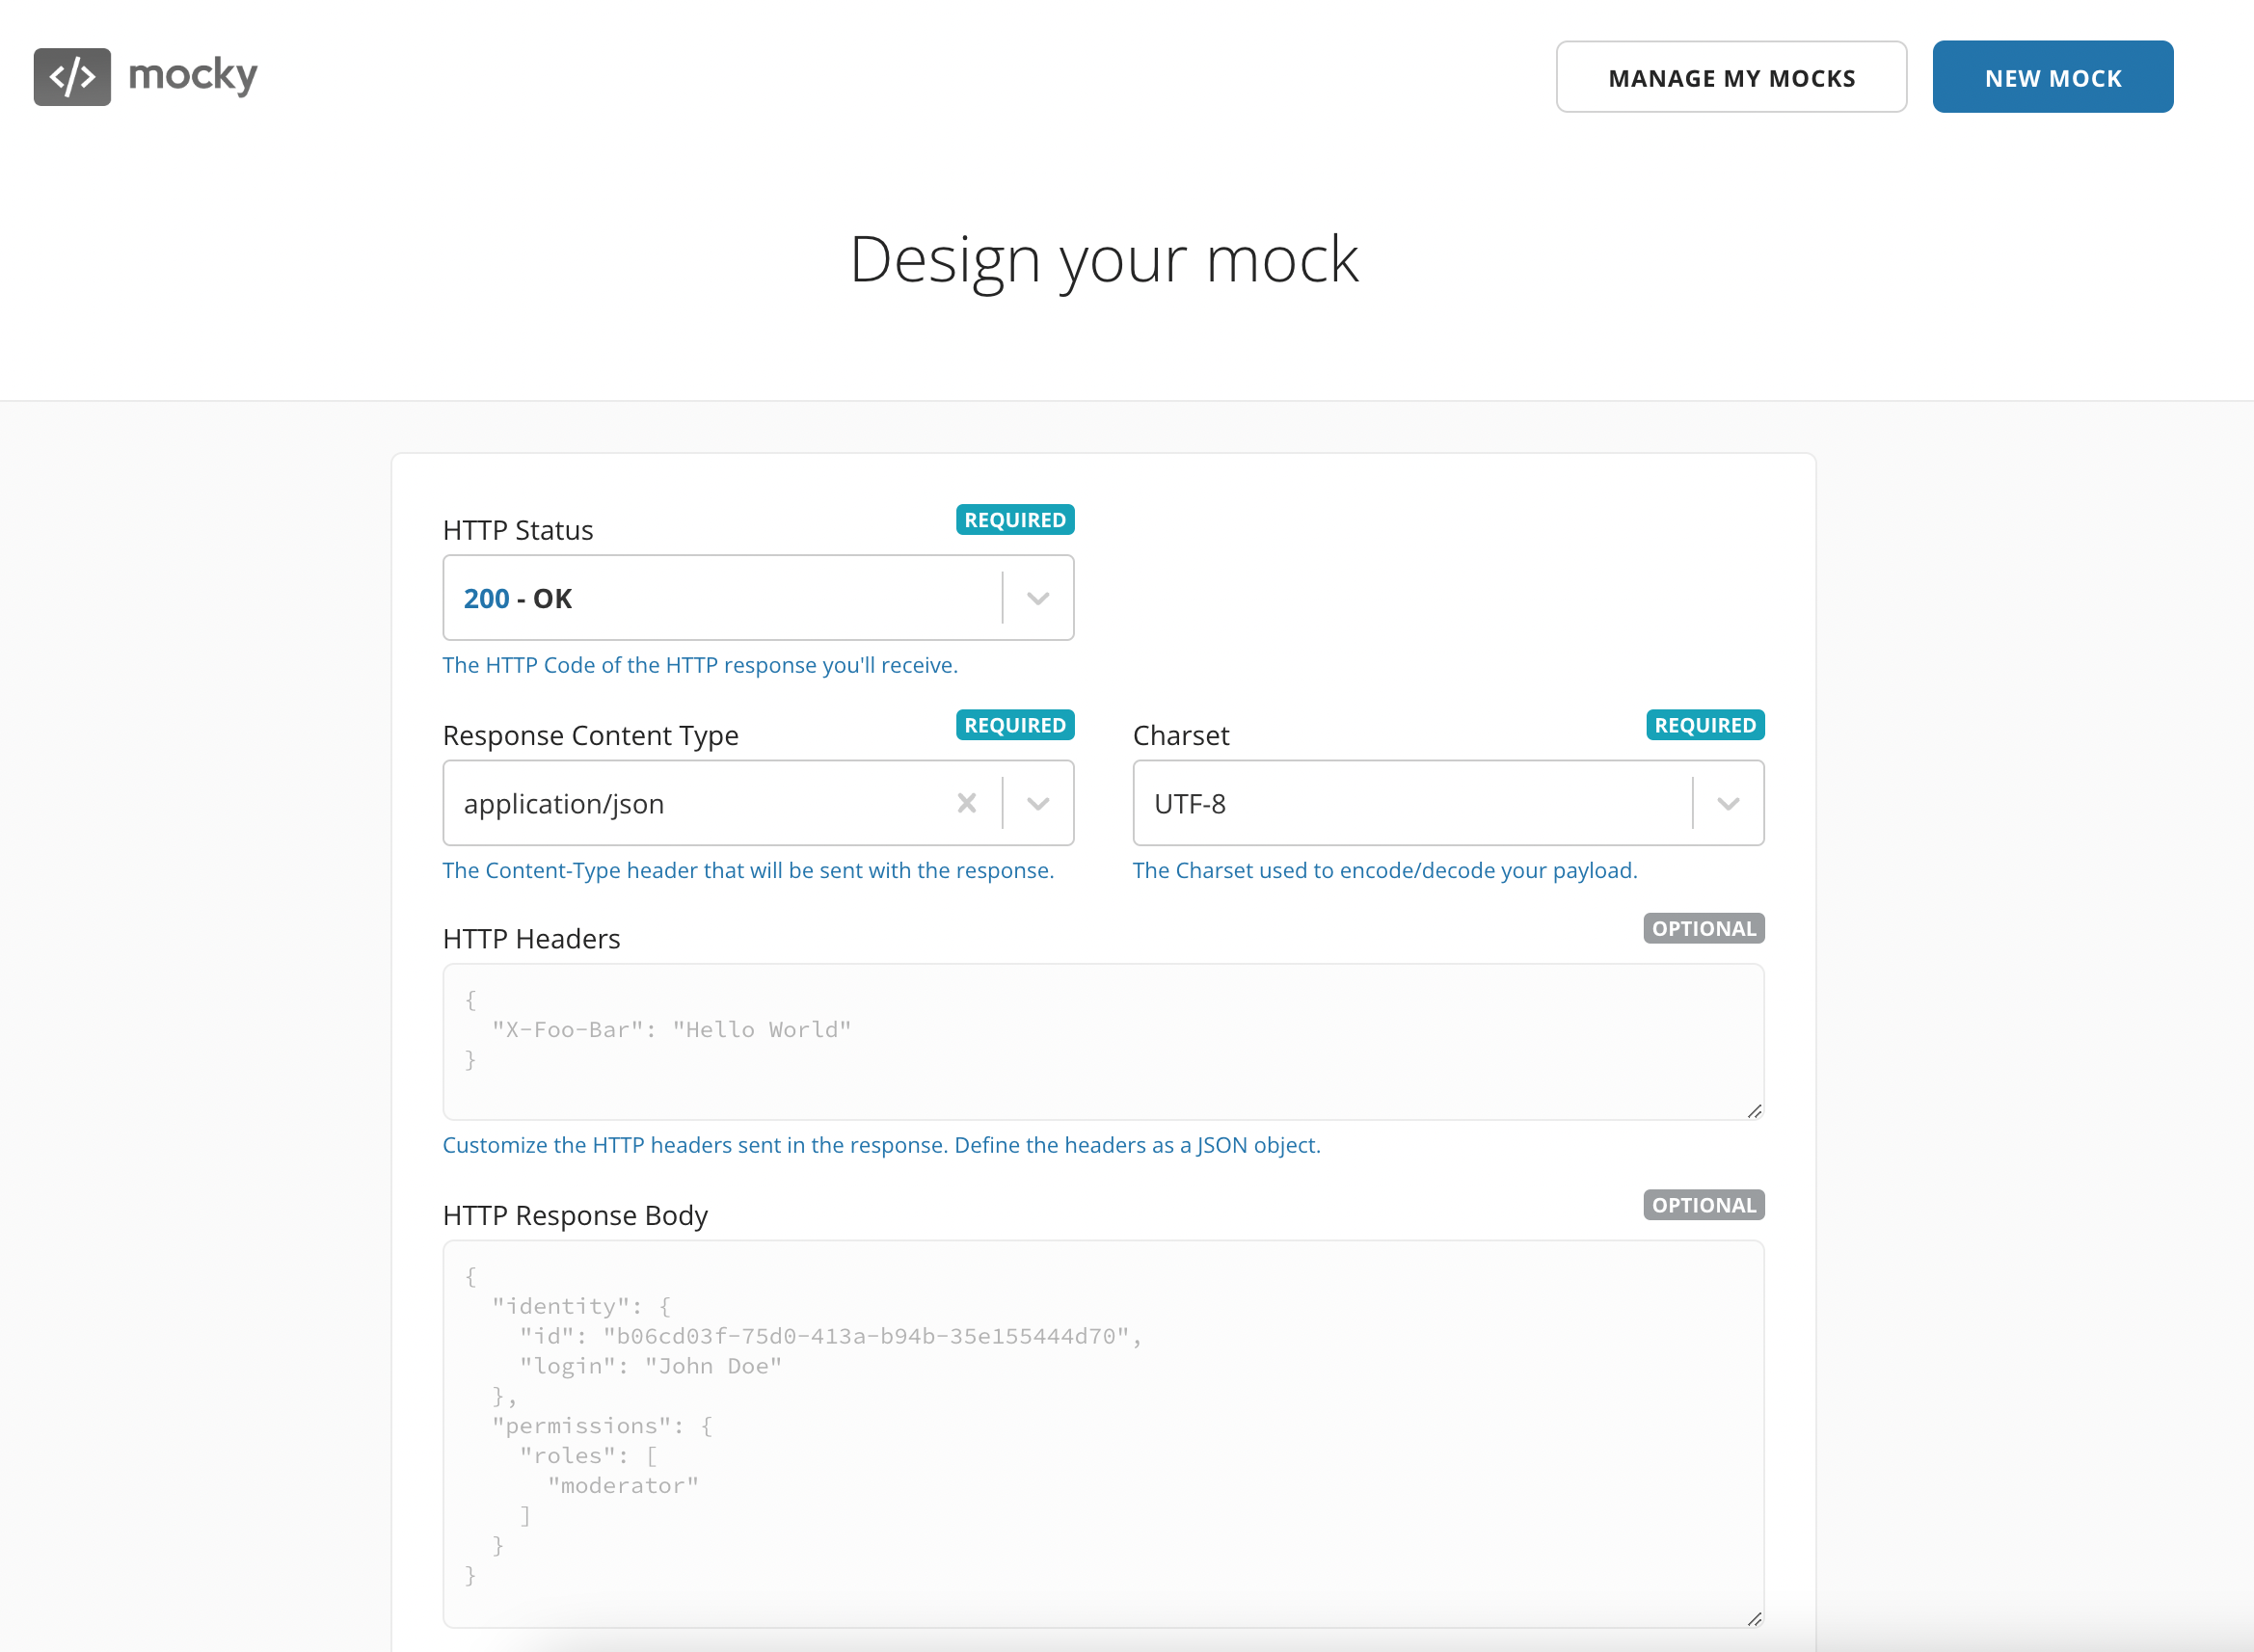
Task: Click the Response Content Type label
Action: [590, 735]
